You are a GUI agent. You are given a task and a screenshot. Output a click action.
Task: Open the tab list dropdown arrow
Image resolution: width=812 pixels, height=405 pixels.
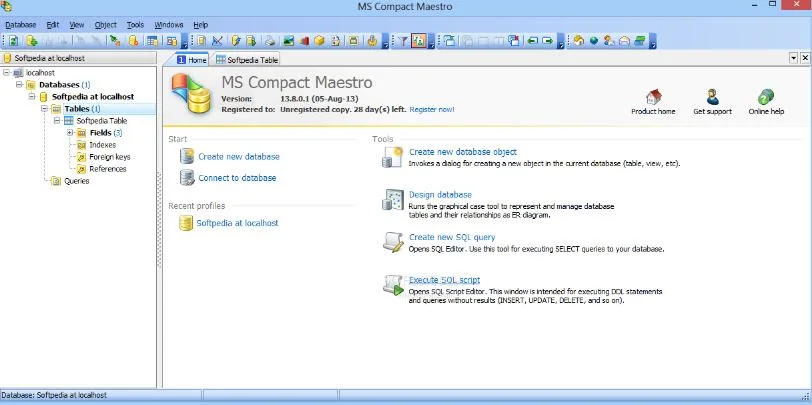(x=794, y=58)
